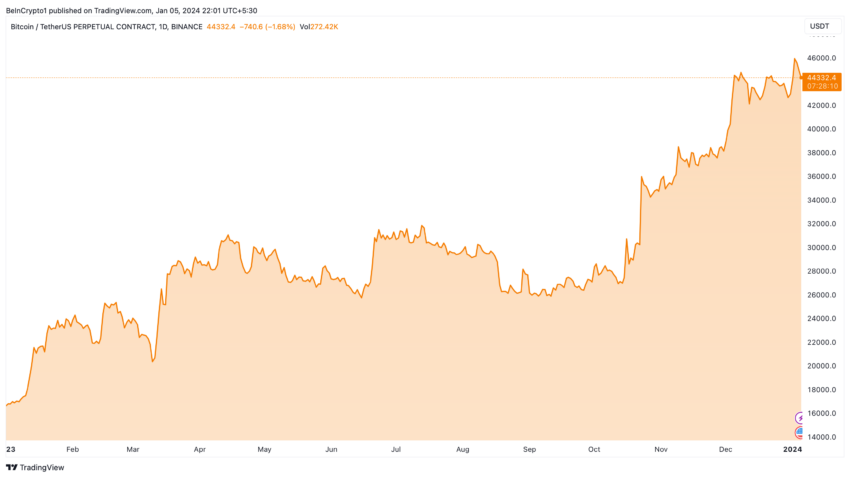
Task: Select the Mar marker on time axis
Action: pos(133,449)
